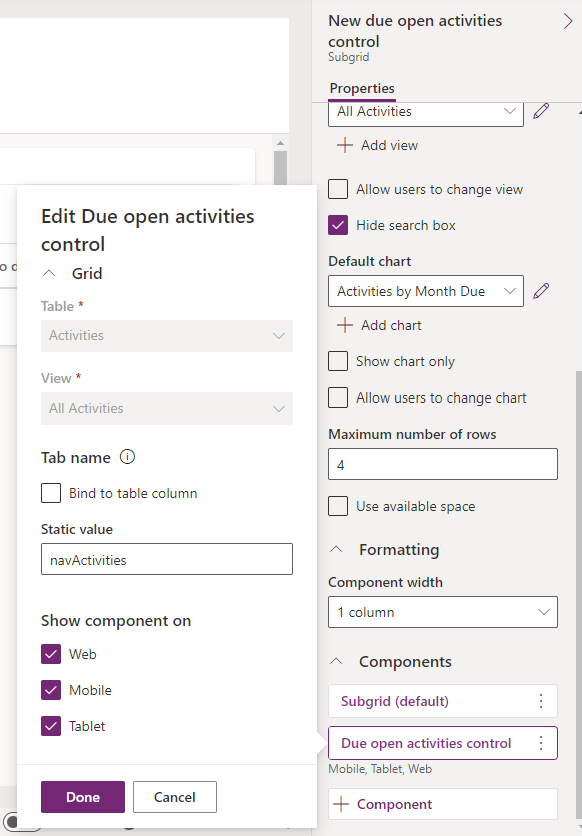Click the Static value input field
The image size is (582, 836).
coord(167,559)
